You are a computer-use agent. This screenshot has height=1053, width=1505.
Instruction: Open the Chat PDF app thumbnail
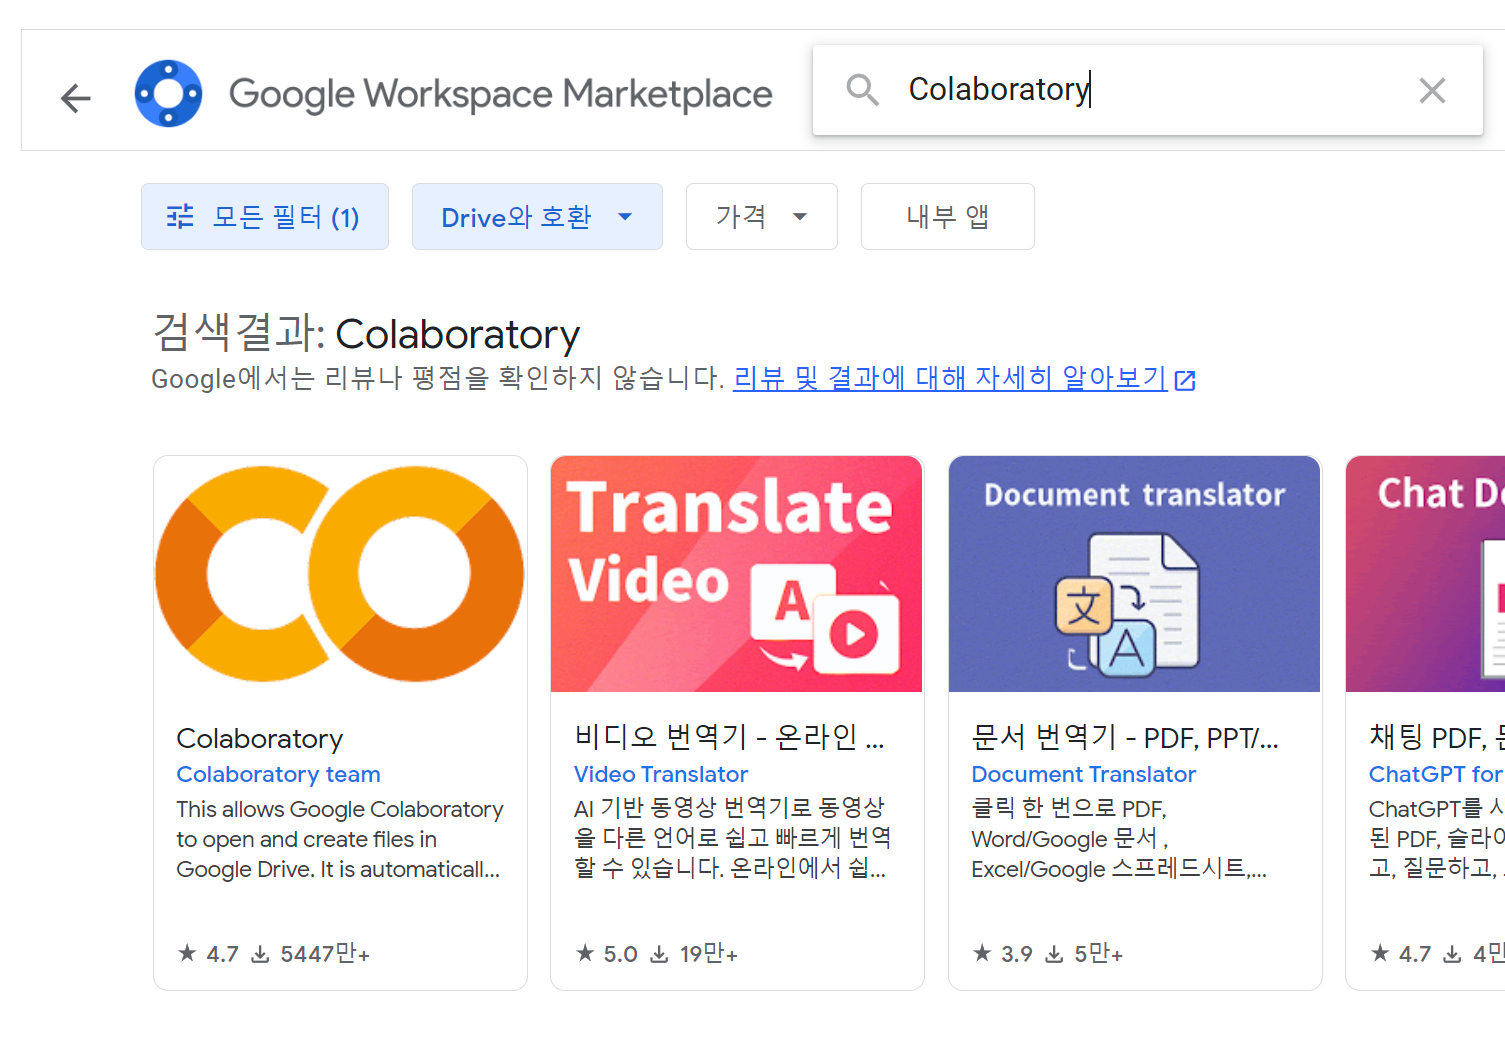1425,574
